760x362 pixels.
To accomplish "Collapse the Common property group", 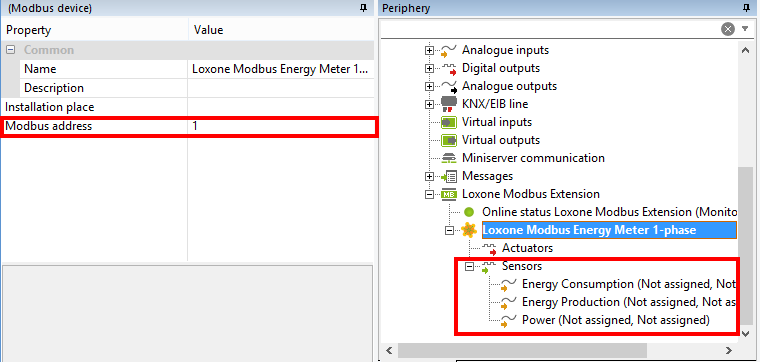I will [10, 50].
